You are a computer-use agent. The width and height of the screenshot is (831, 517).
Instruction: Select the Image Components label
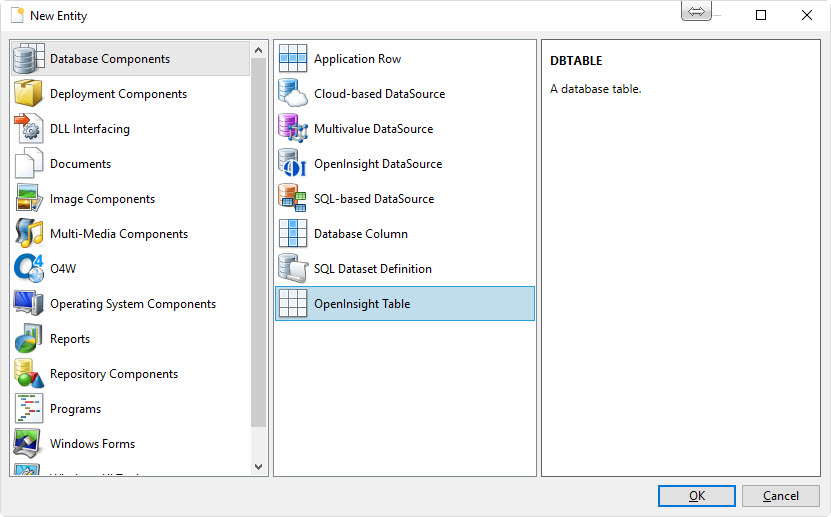[x=102, y=199]
